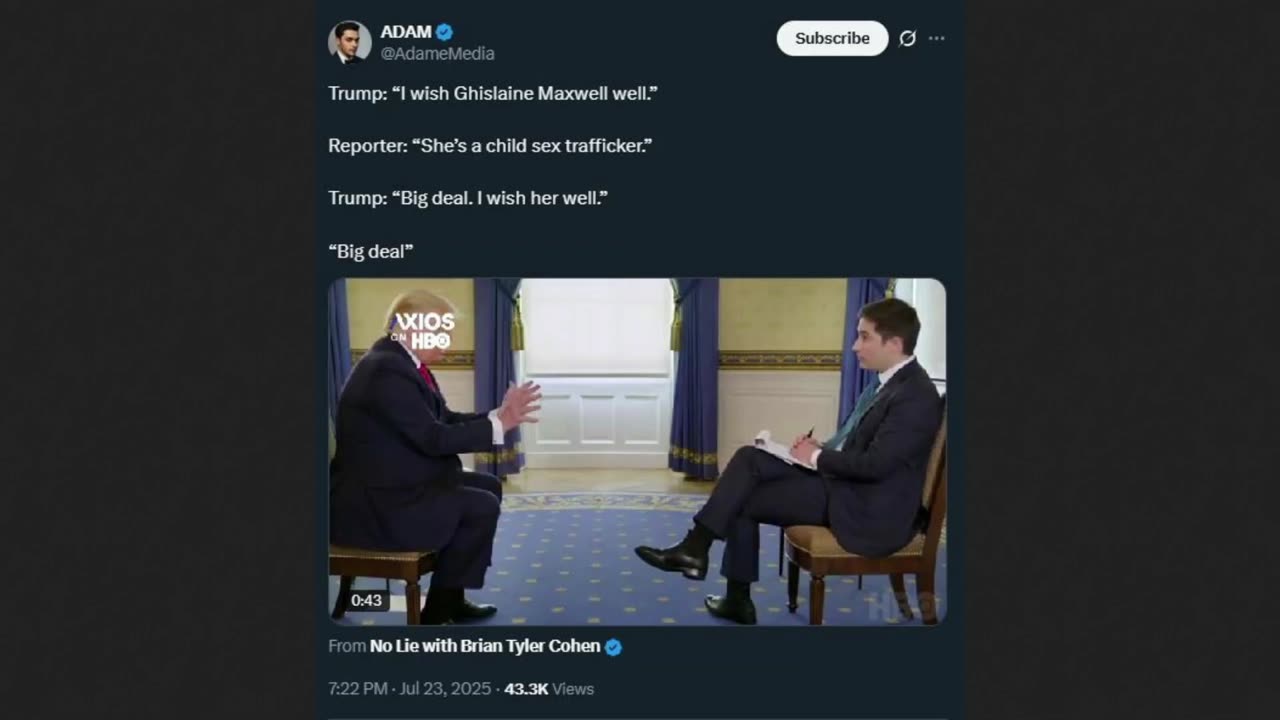The width and height of the screenshot is (1280, 720).
Task: Click ADAM's profile avatar picture
Action: coord(350,42)
